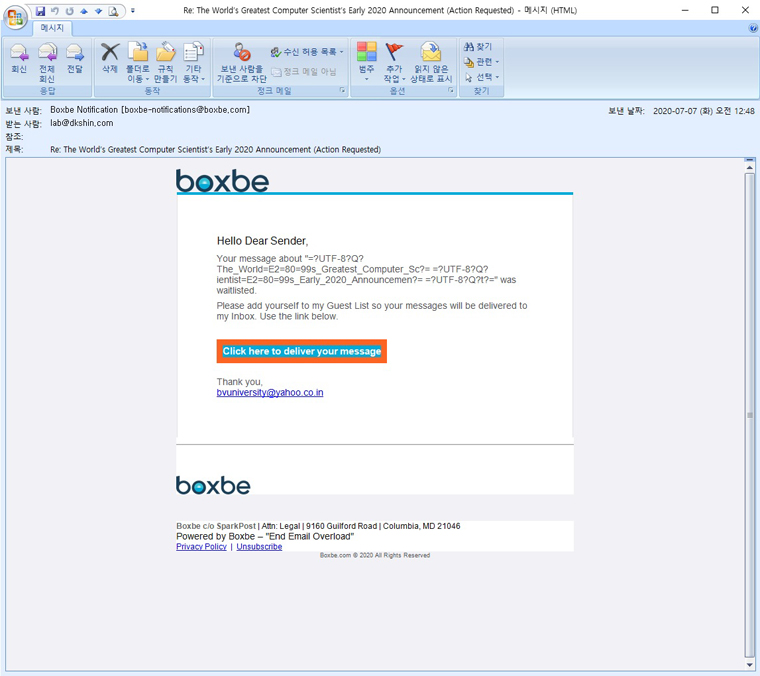This screenshot has height=676, width=760.
Task: Click the 찾기 find binoculars button
Action: pyautogui.click(x=478, y=47)
